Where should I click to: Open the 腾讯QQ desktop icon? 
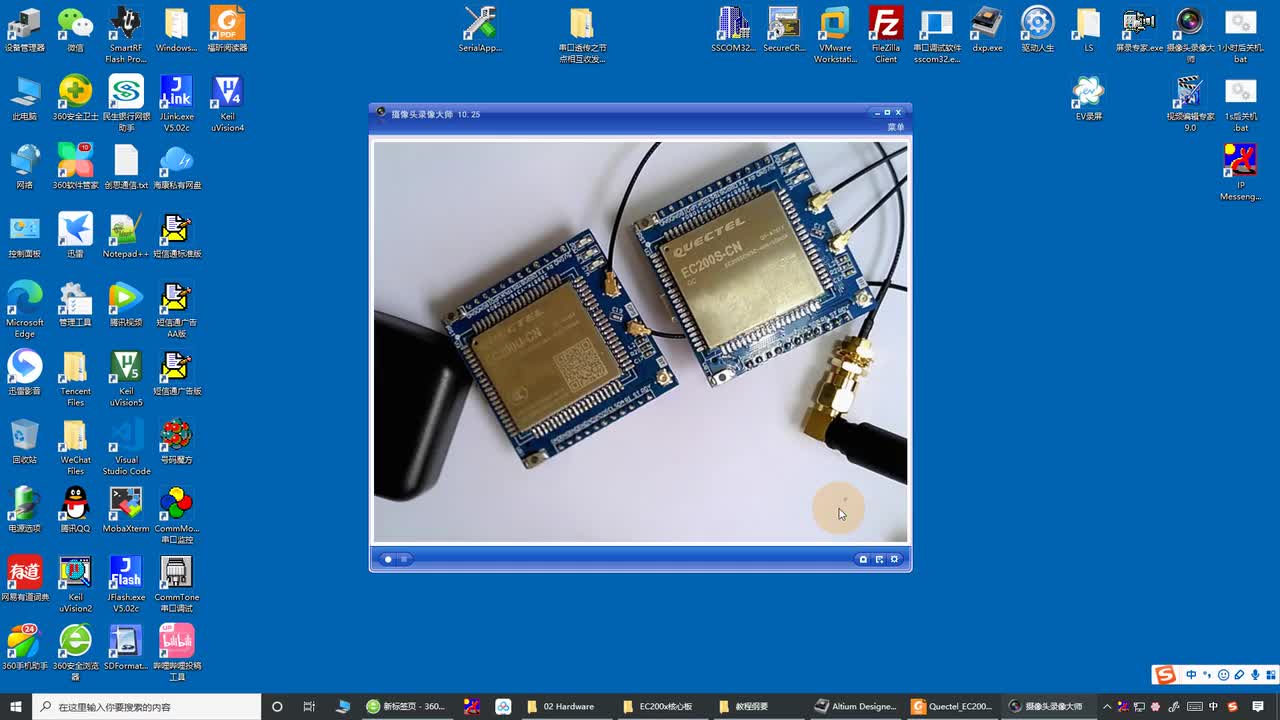[75, 510]
